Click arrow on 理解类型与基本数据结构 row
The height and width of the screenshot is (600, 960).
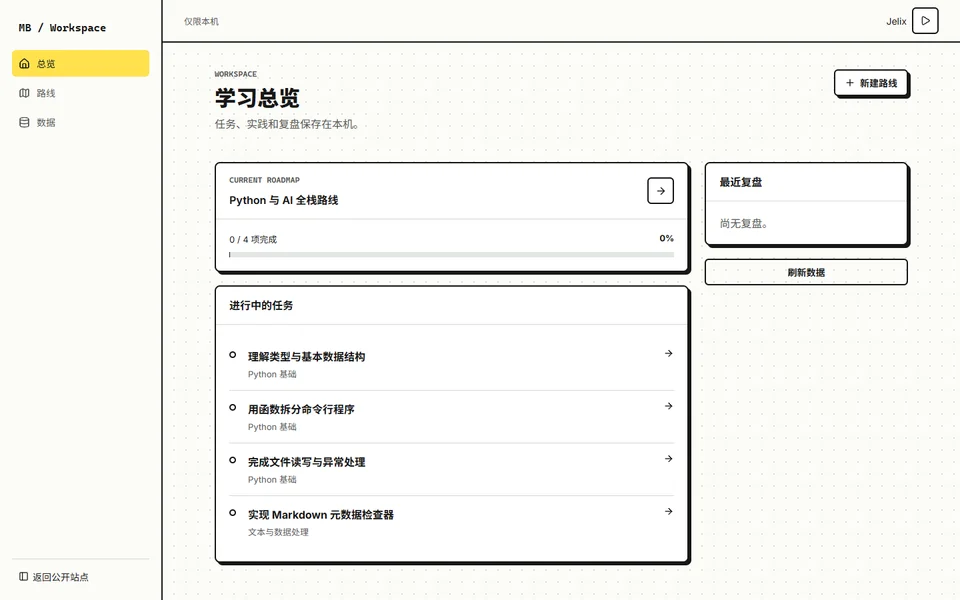point(669,353)
